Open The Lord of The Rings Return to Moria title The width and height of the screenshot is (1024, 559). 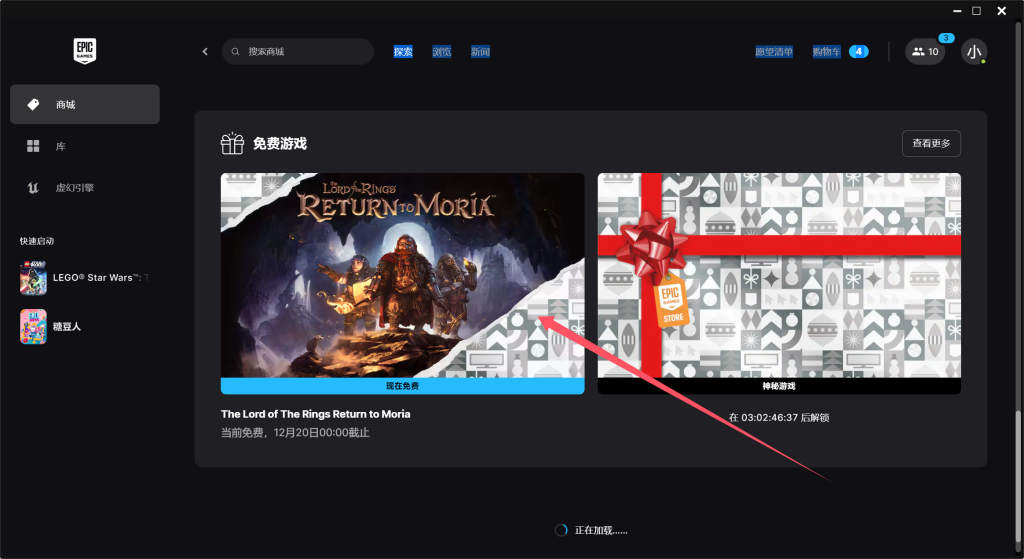click(315, 414)
